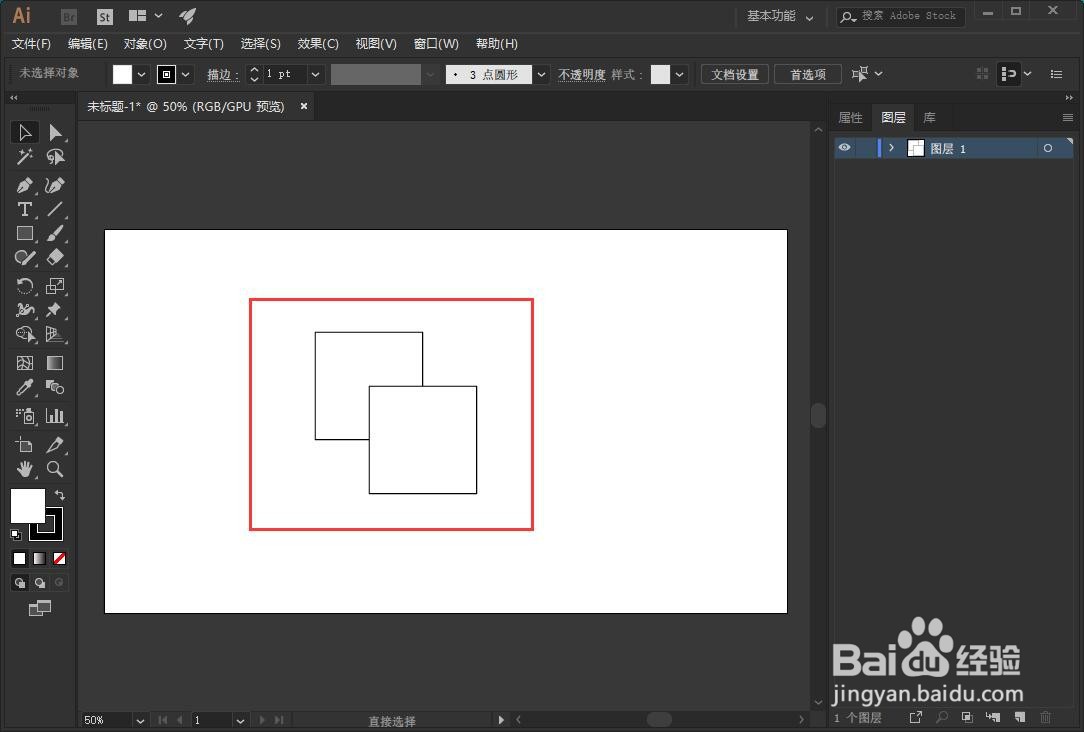The height and width of the screenshot is (732, 1084).
Task: Click the 首选项 button
Action: (807, 74)
